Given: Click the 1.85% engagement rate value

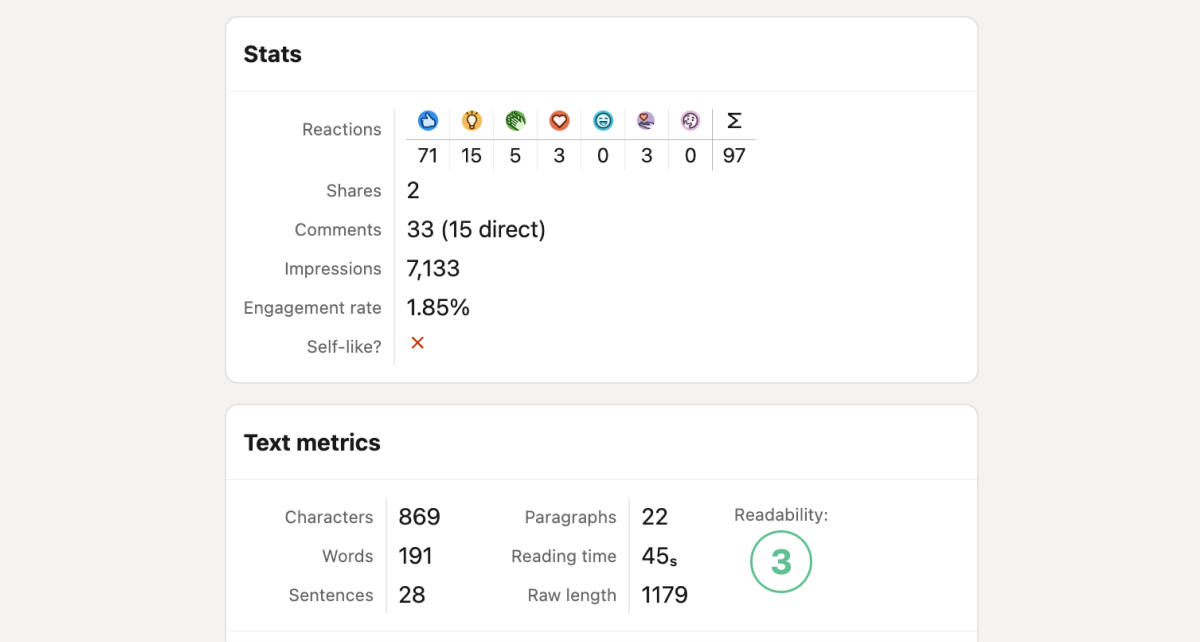Looking at the screenshot, I should 438,308.
